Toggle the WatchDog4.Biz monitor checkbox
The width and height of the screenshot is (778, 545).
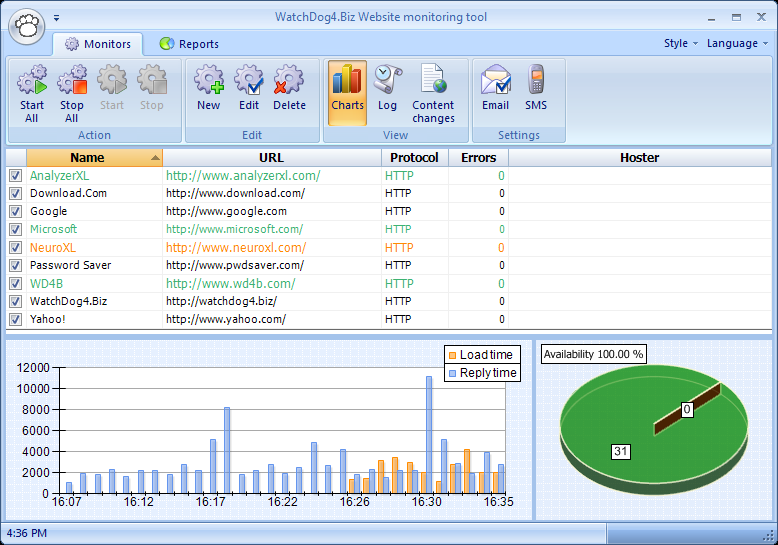tap(15, 301)
